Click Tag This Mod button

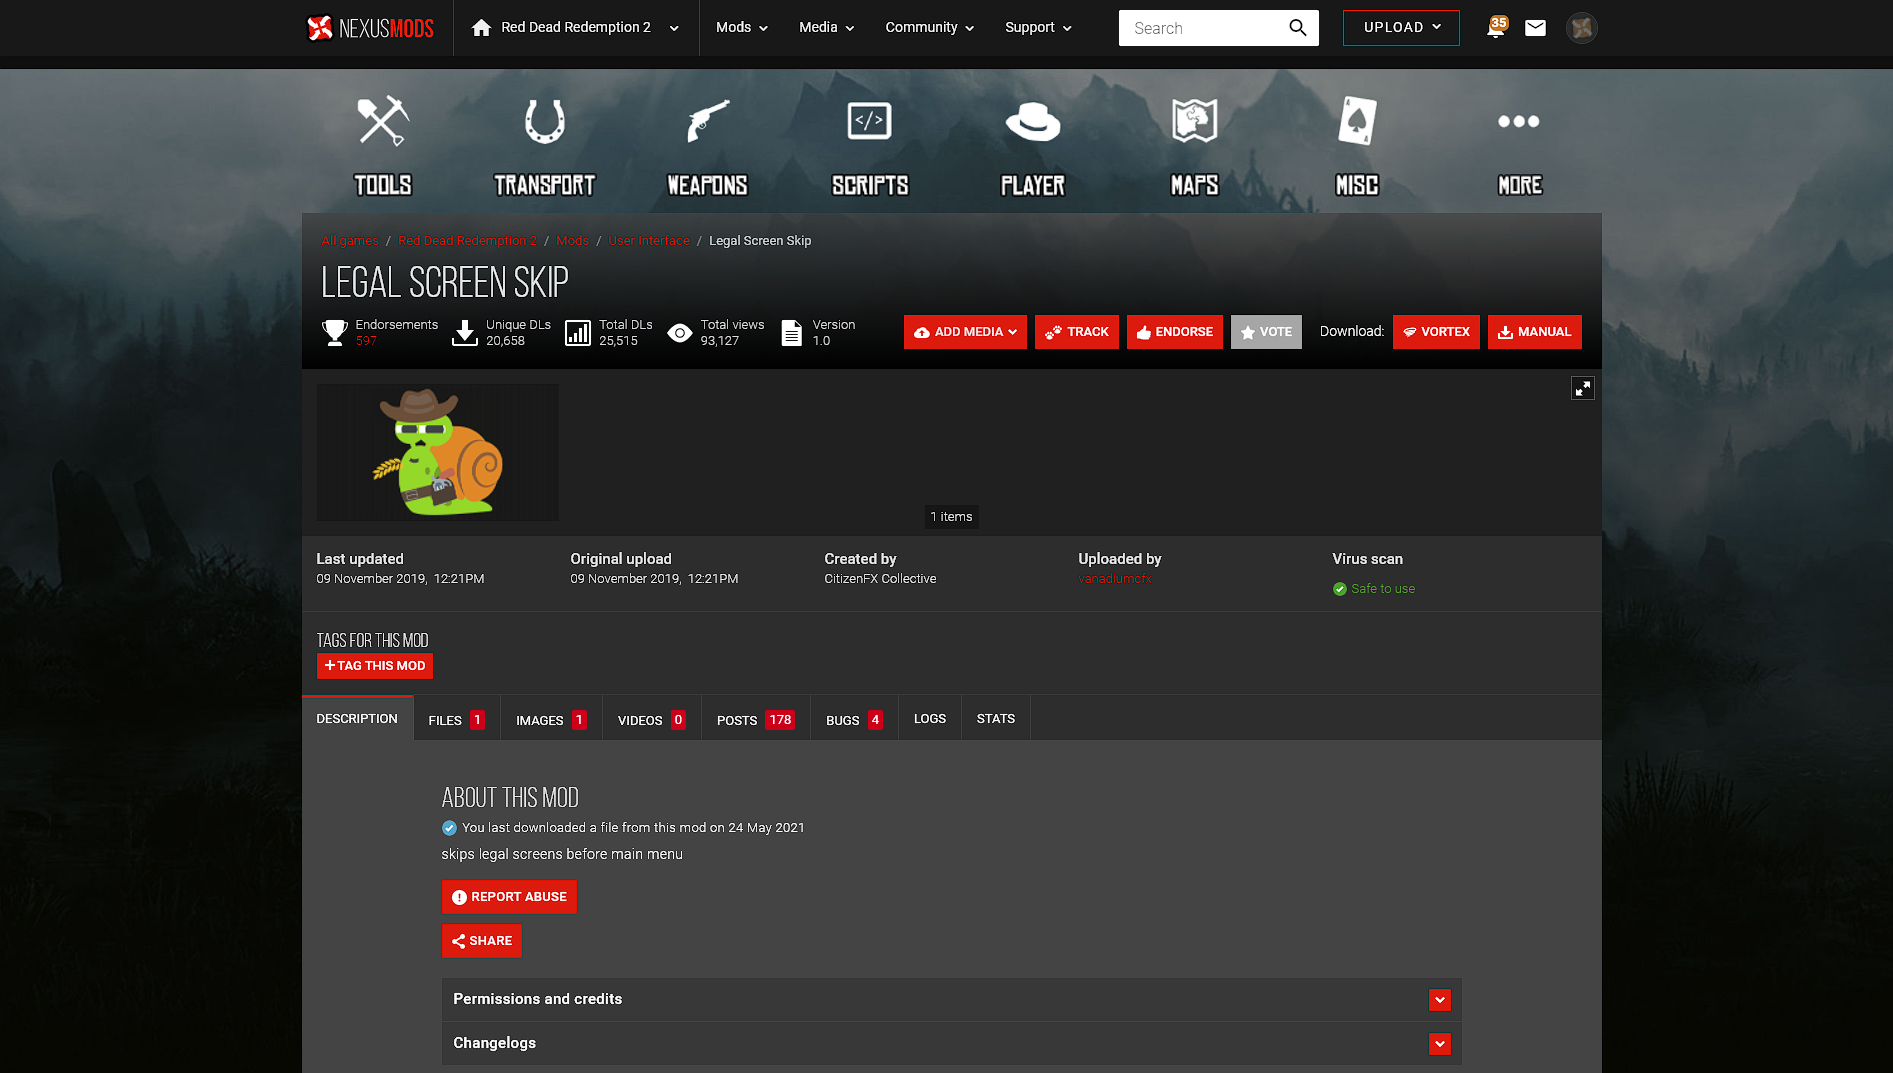(375, 666)
